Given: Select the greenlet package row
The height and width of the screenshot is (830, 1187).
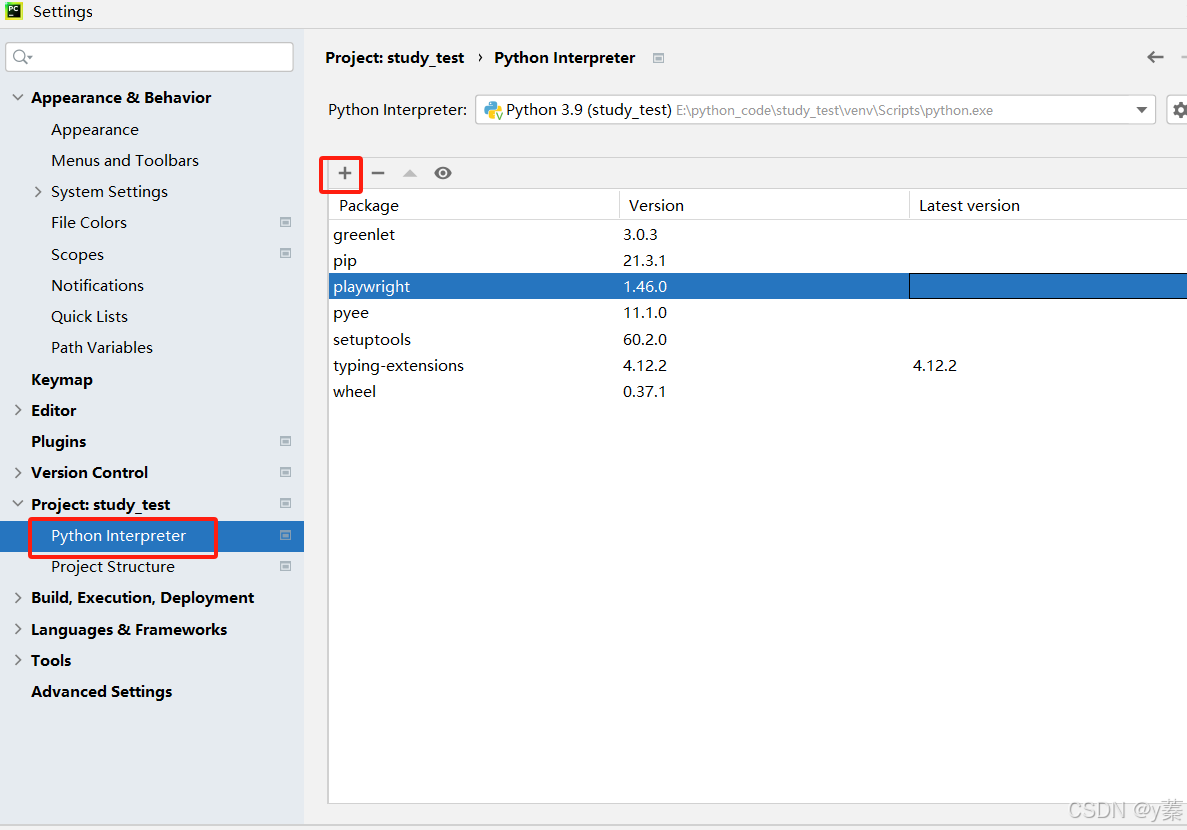Looking at the screenshot, I should [758, 235].
